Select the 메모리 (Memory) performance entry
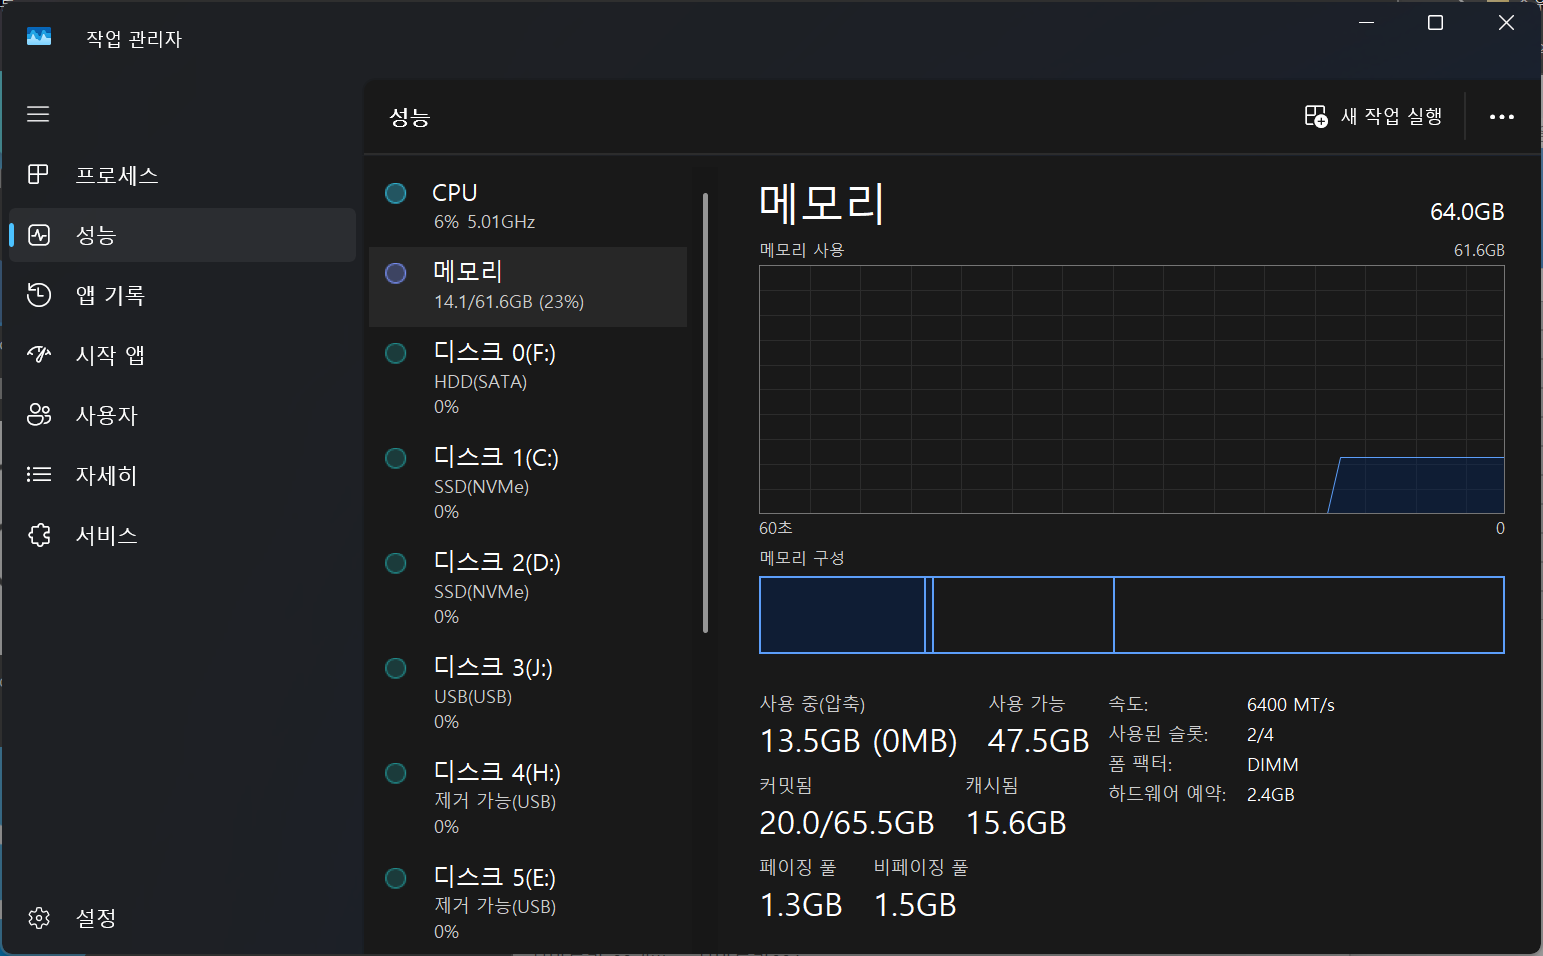The width and height of the screenshot is (1543, 956). (x=527, y=286)
